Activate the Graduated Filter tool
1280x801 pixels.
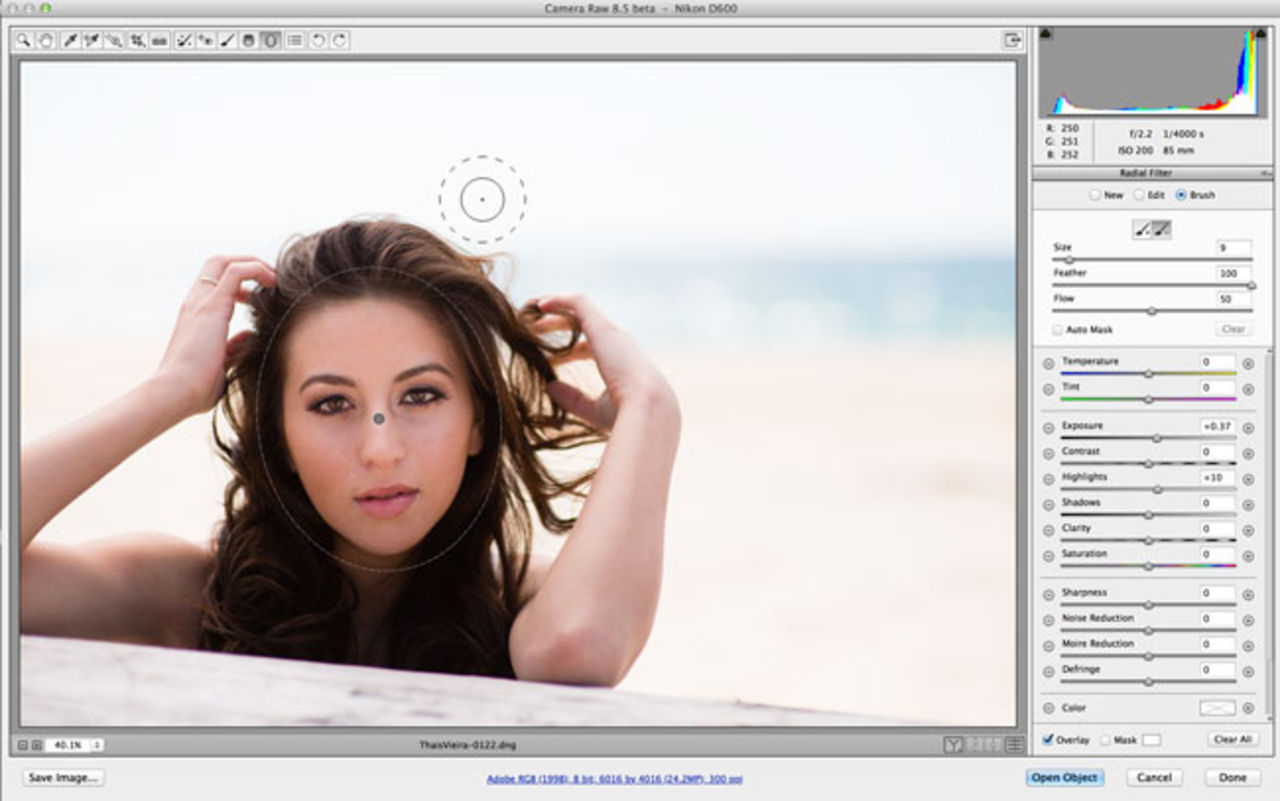249,40
